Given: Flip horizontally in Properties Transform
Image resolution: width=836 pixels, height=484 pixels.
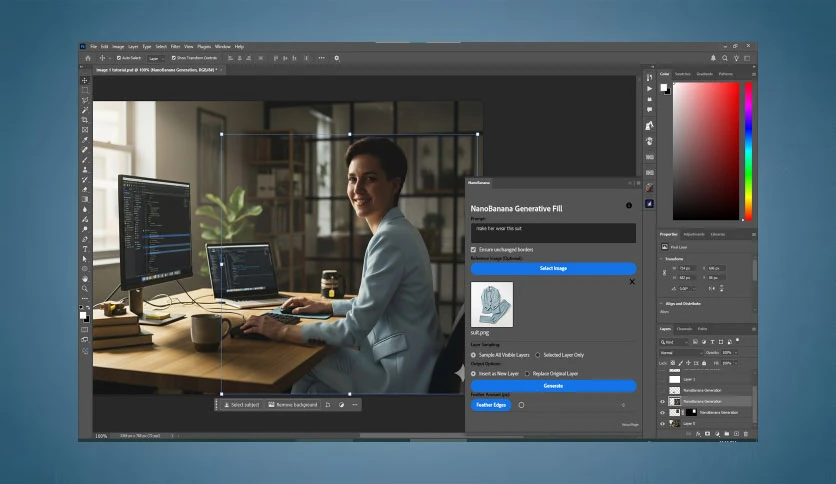Looking at the screenshot, I should tap(711, 288).
